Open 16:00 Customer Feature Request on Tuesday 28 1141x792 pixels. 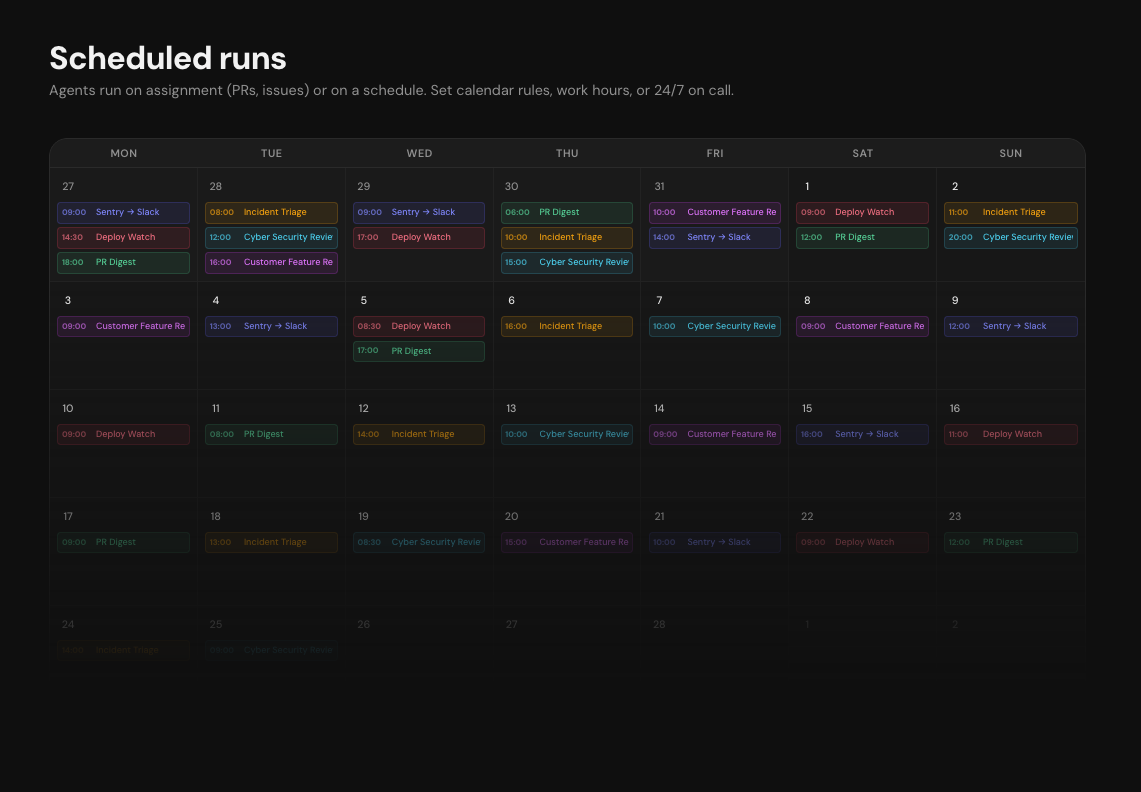pyautogui.click(x=271, y=262)
